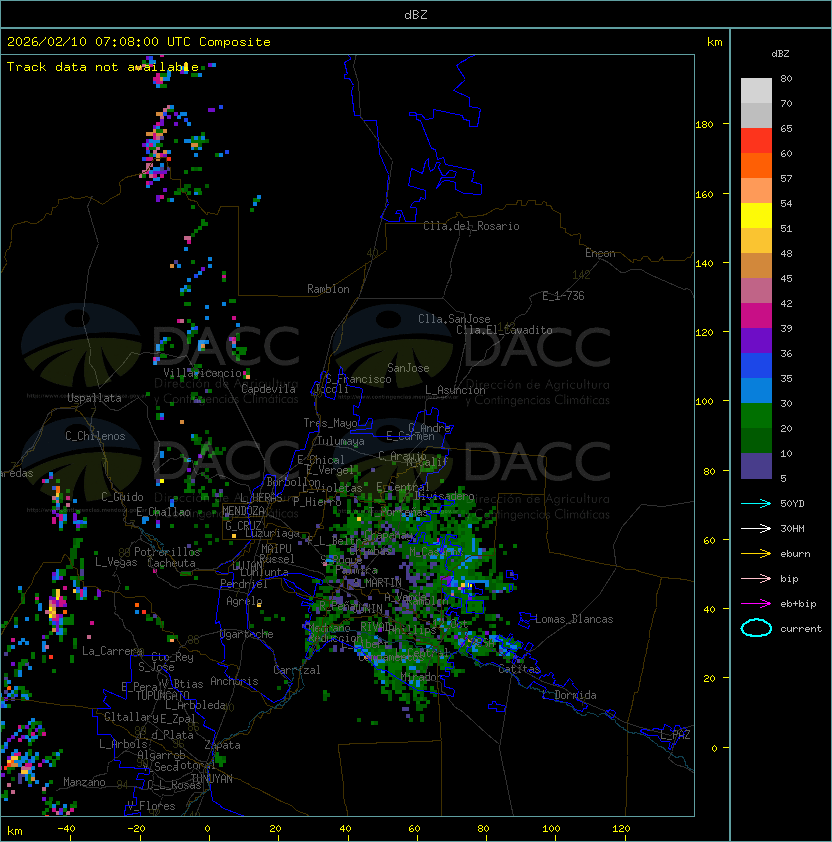This screenshot has height=842, width=832.
Task: Click the SanJose map label
Action: pyautogui.click(x=408, y=368)
